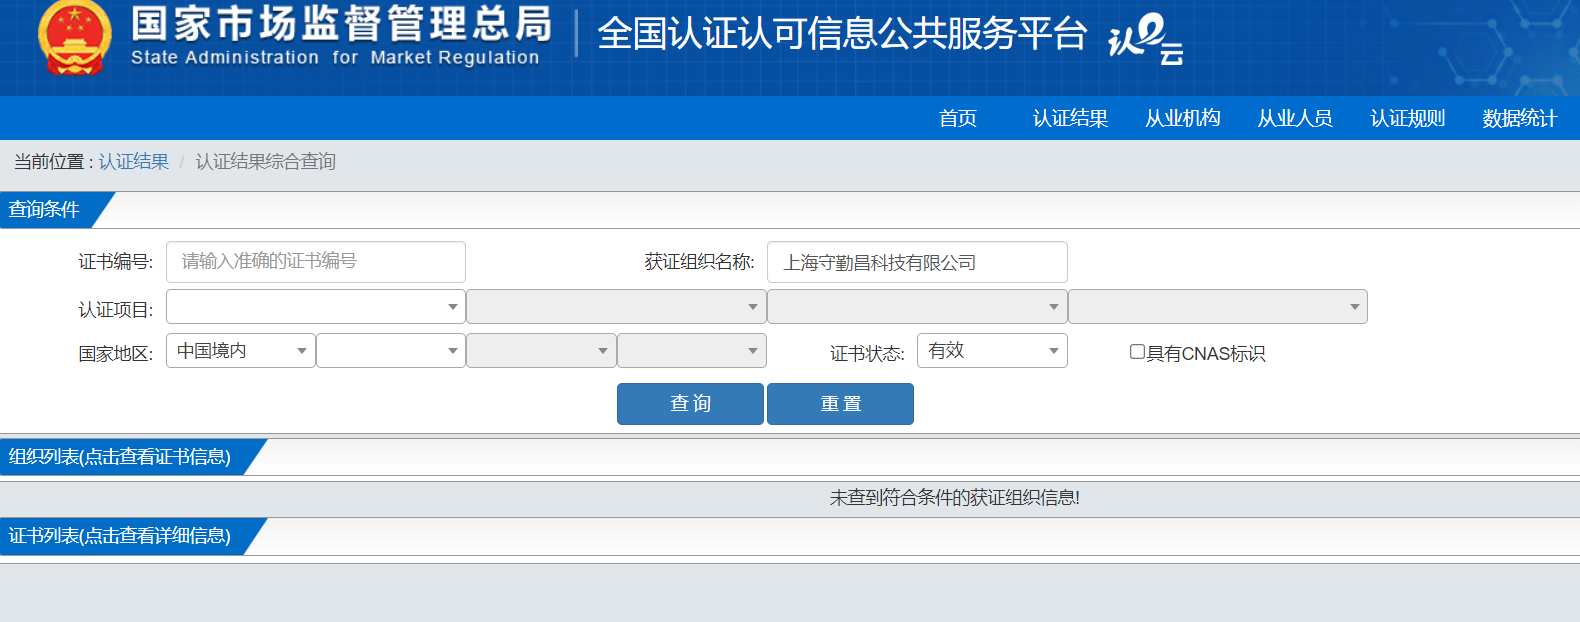Click the 认证结果 breadcrumb link
1580x622 pixels.
[x=134, y=162]
